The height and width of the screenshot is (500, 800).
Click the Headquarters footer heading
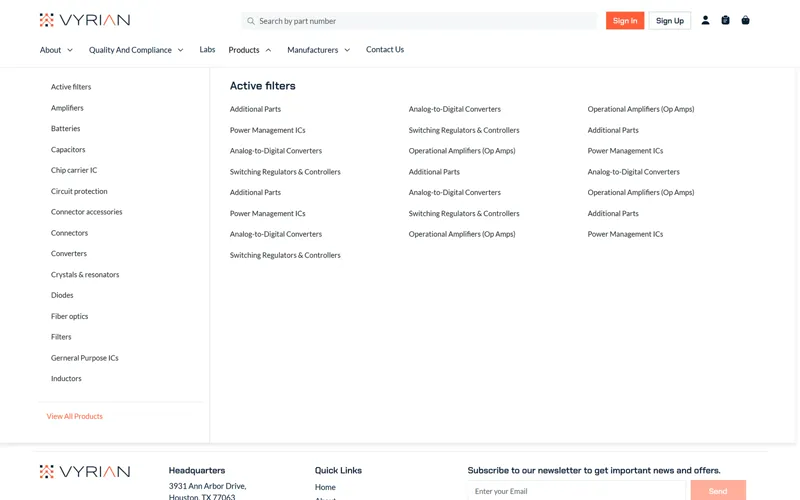tap(197, 470)
